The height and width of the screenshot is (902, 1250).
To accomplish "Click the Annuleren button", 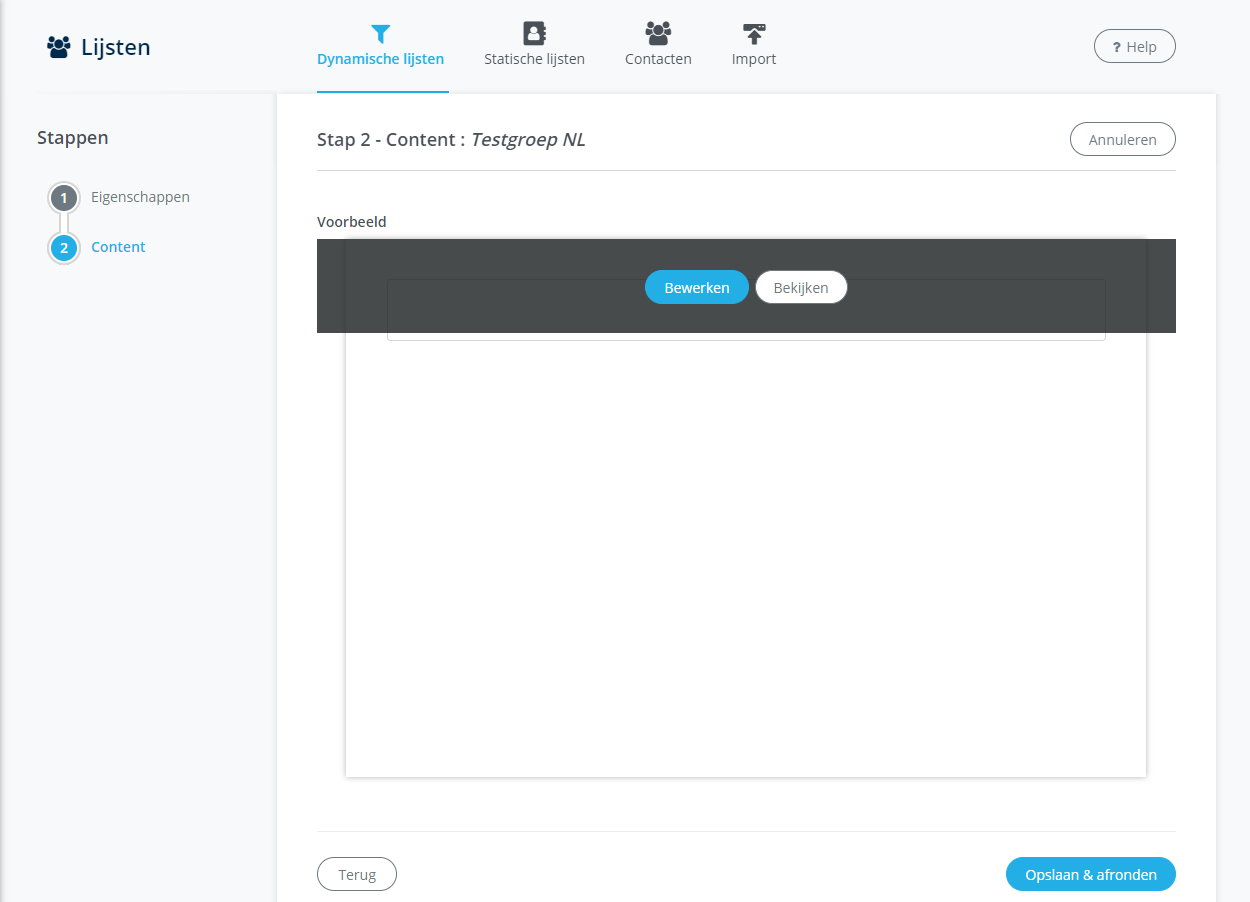I will point(1123,139).
